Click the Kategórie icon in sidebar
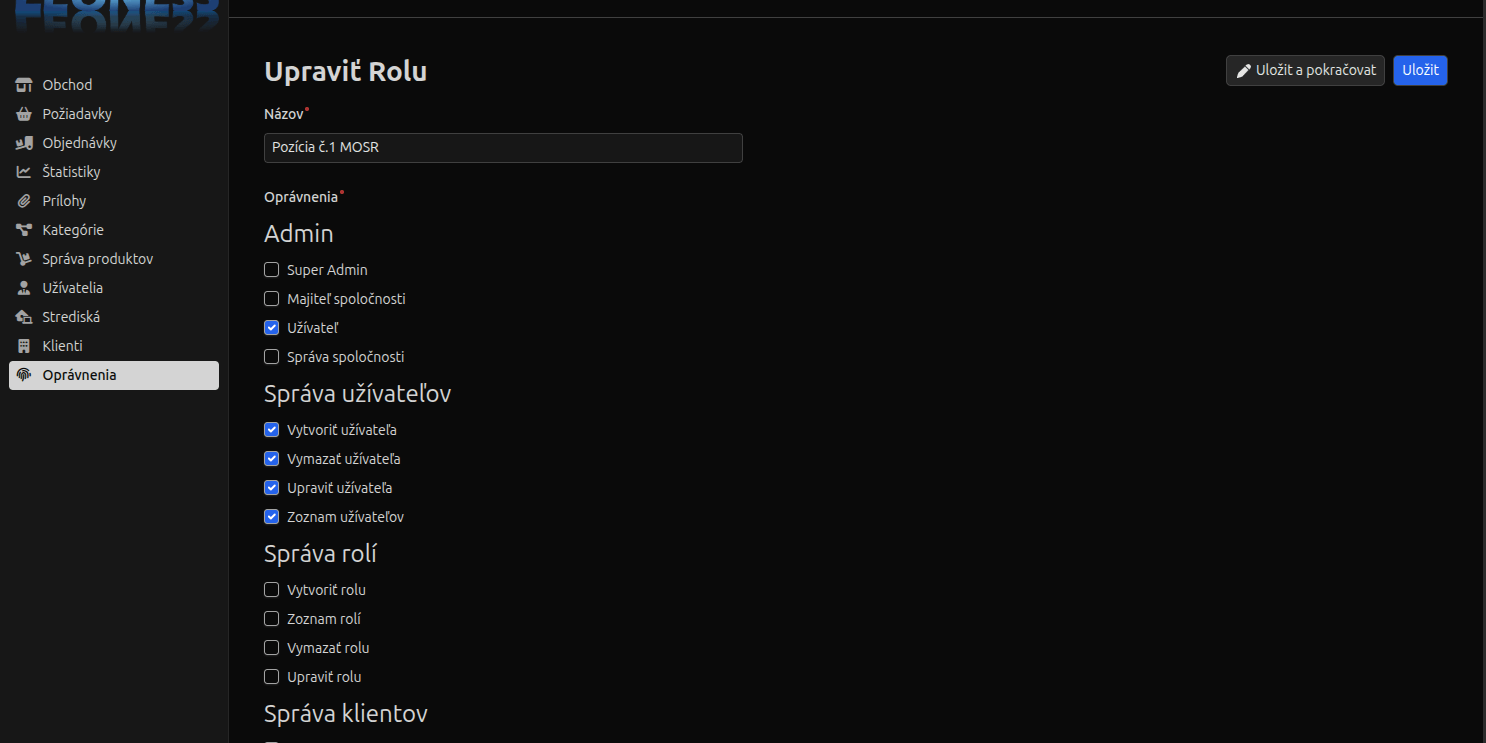Image resolution: width=1486 pixels, height=743 pixels. 24,230
